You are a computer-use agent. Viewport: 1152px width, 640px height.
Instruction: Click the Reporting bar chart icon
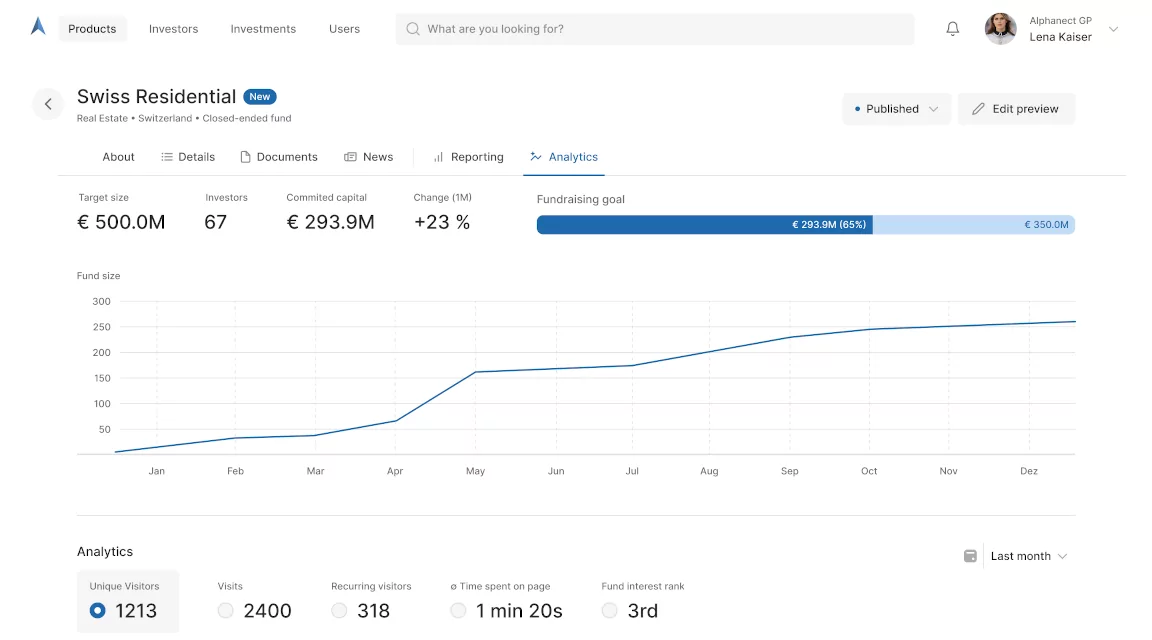[439, 157]
